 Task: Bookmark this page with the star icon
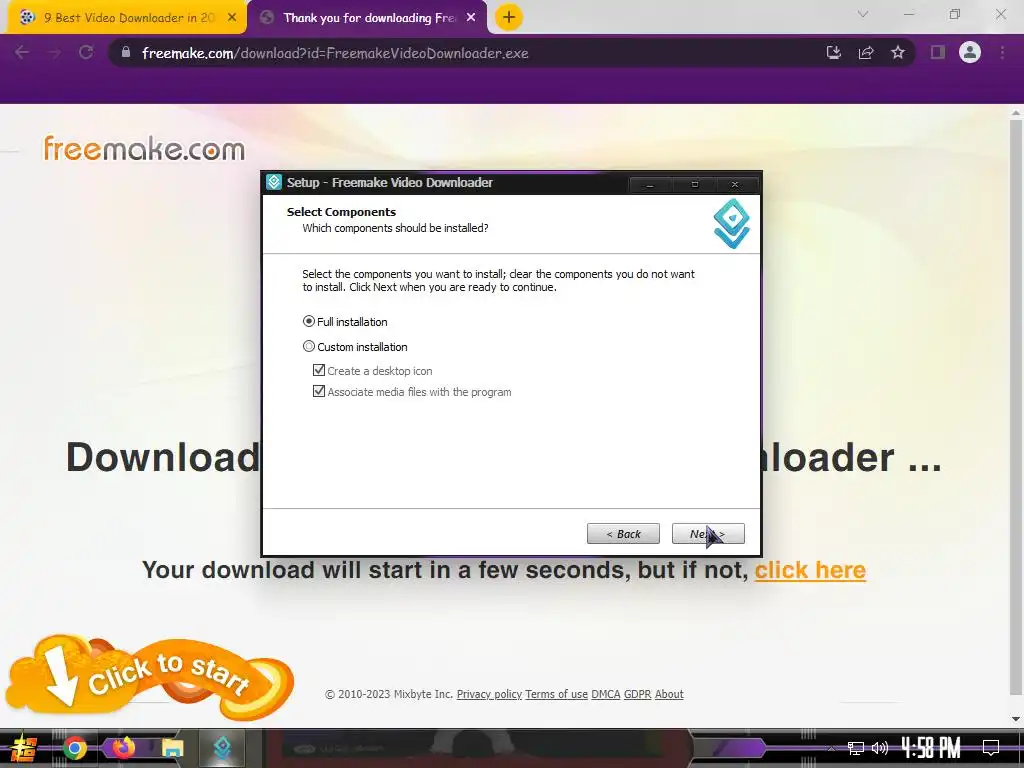tap(898, 52)
